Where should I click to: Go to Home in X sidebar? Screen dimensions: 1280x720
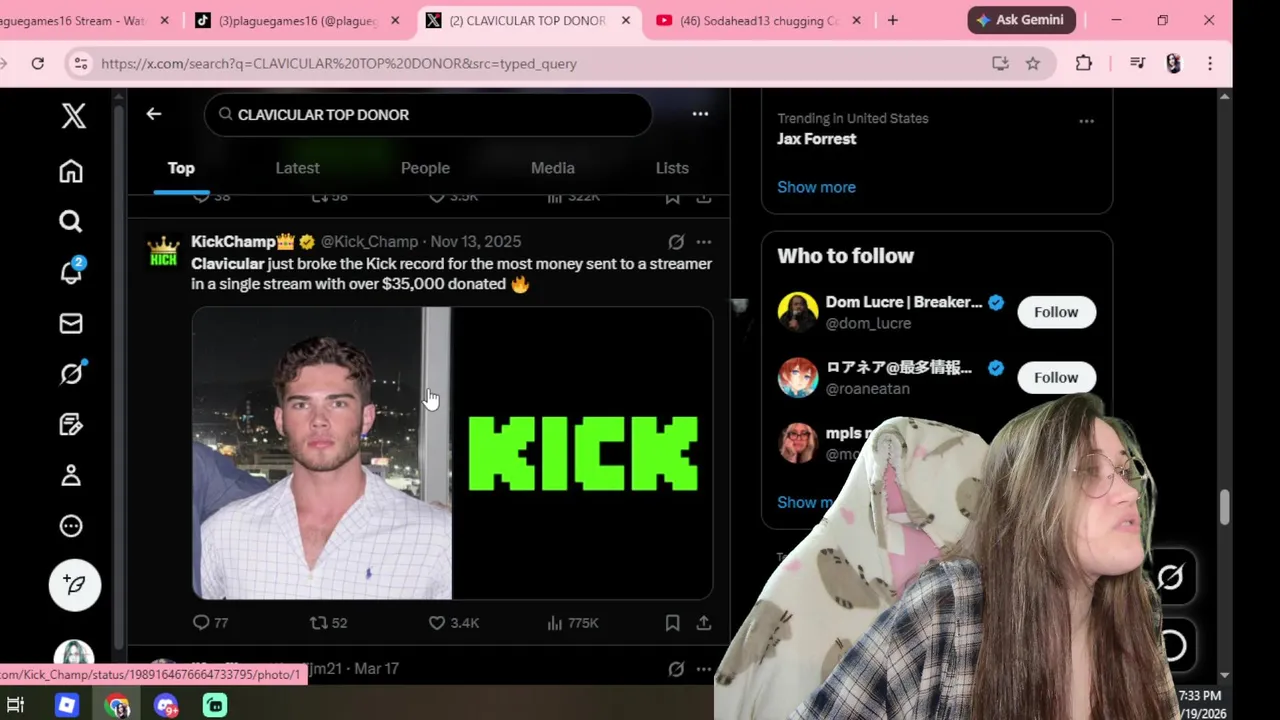(71, 171)
